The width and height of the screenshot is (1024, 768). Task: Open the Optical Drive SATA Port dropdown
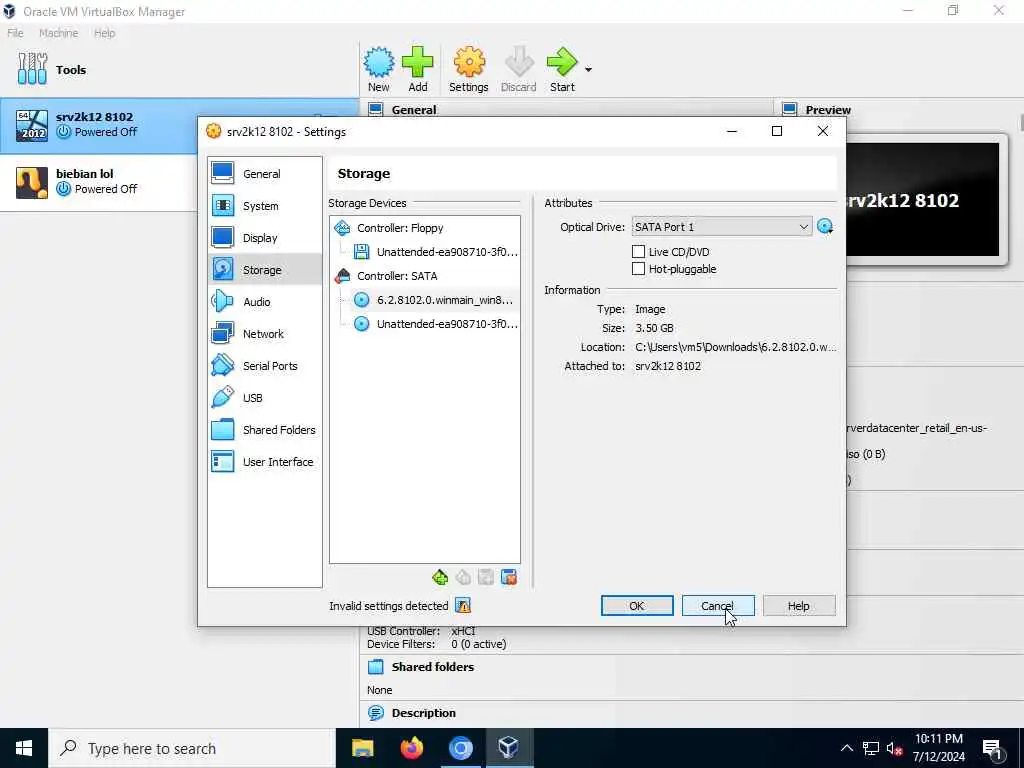click(722, 227)
